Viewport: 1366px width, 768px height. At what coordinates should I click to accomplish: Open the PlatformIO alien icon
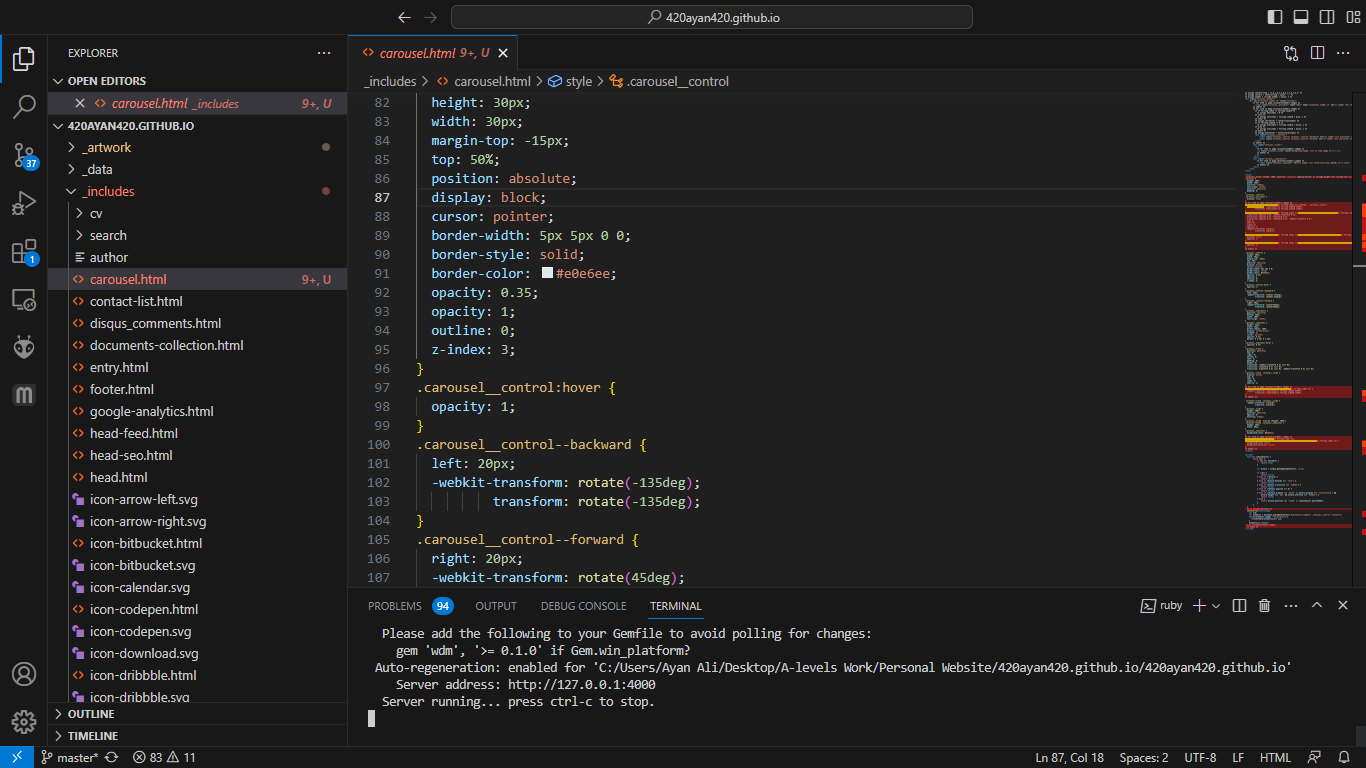coord(24,347)
